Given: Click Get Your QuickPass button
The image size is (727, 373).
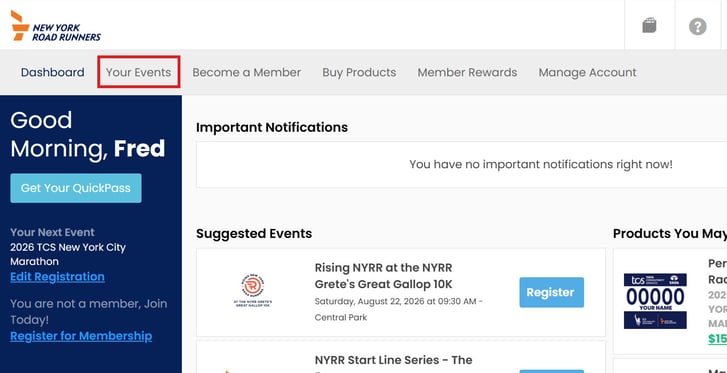Looking at the screenshot, I should click(x=76, y=188).
